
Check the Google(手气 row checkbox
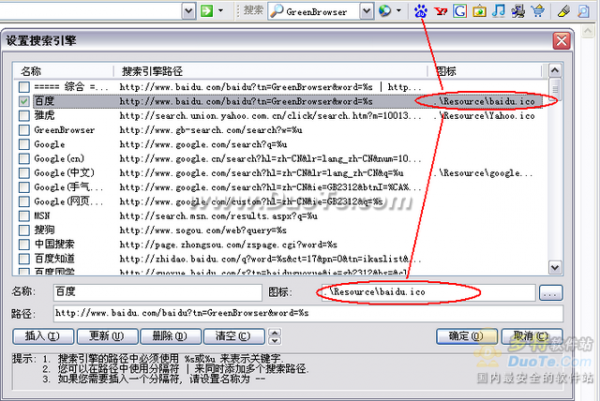24,187
